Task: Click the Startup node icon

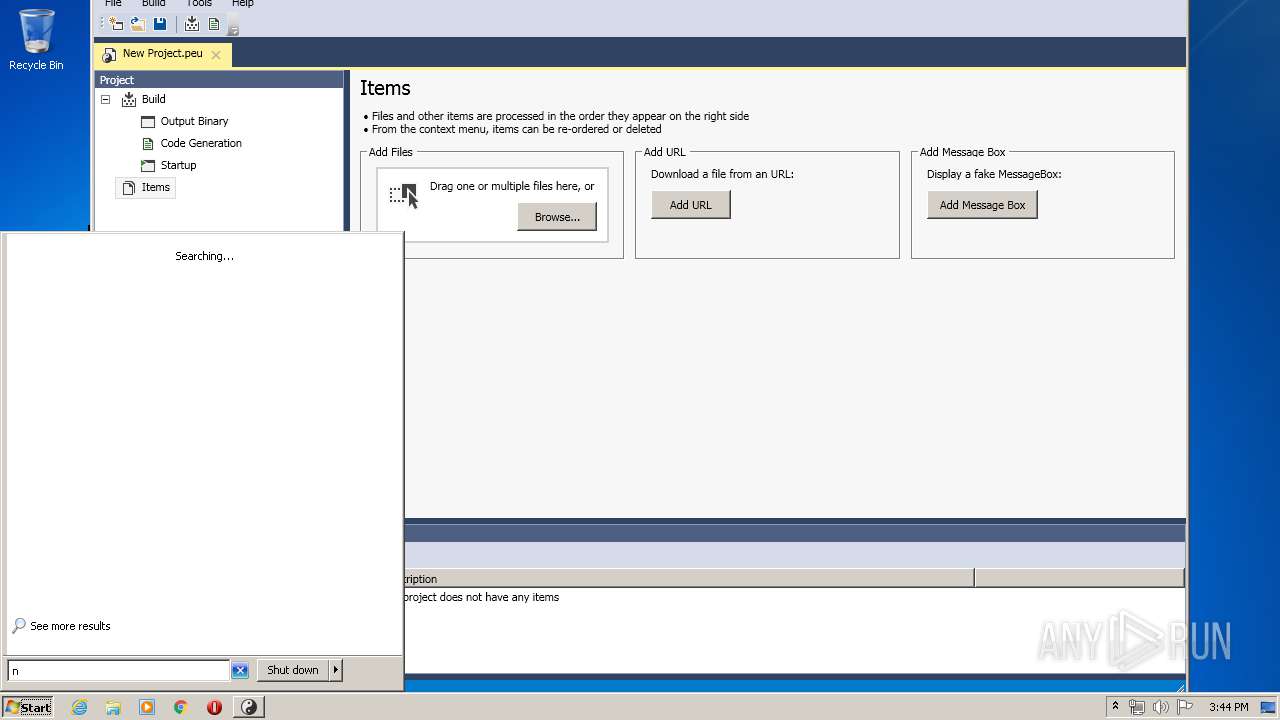Action: click(148, 165)
